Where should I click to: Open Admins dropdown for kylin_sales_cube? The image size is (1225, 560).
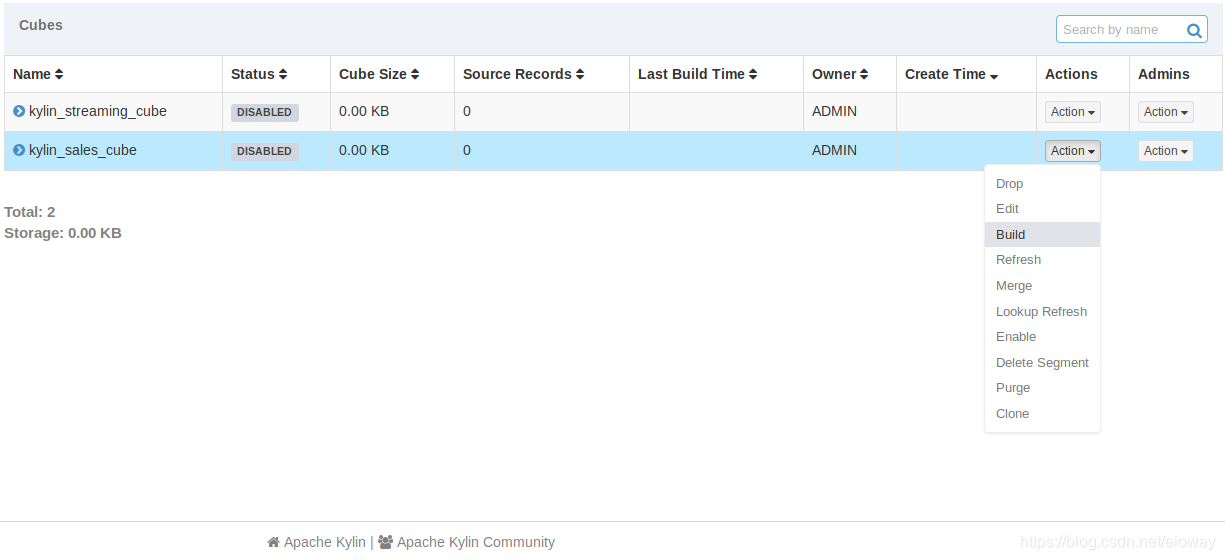pos(1166,151)
